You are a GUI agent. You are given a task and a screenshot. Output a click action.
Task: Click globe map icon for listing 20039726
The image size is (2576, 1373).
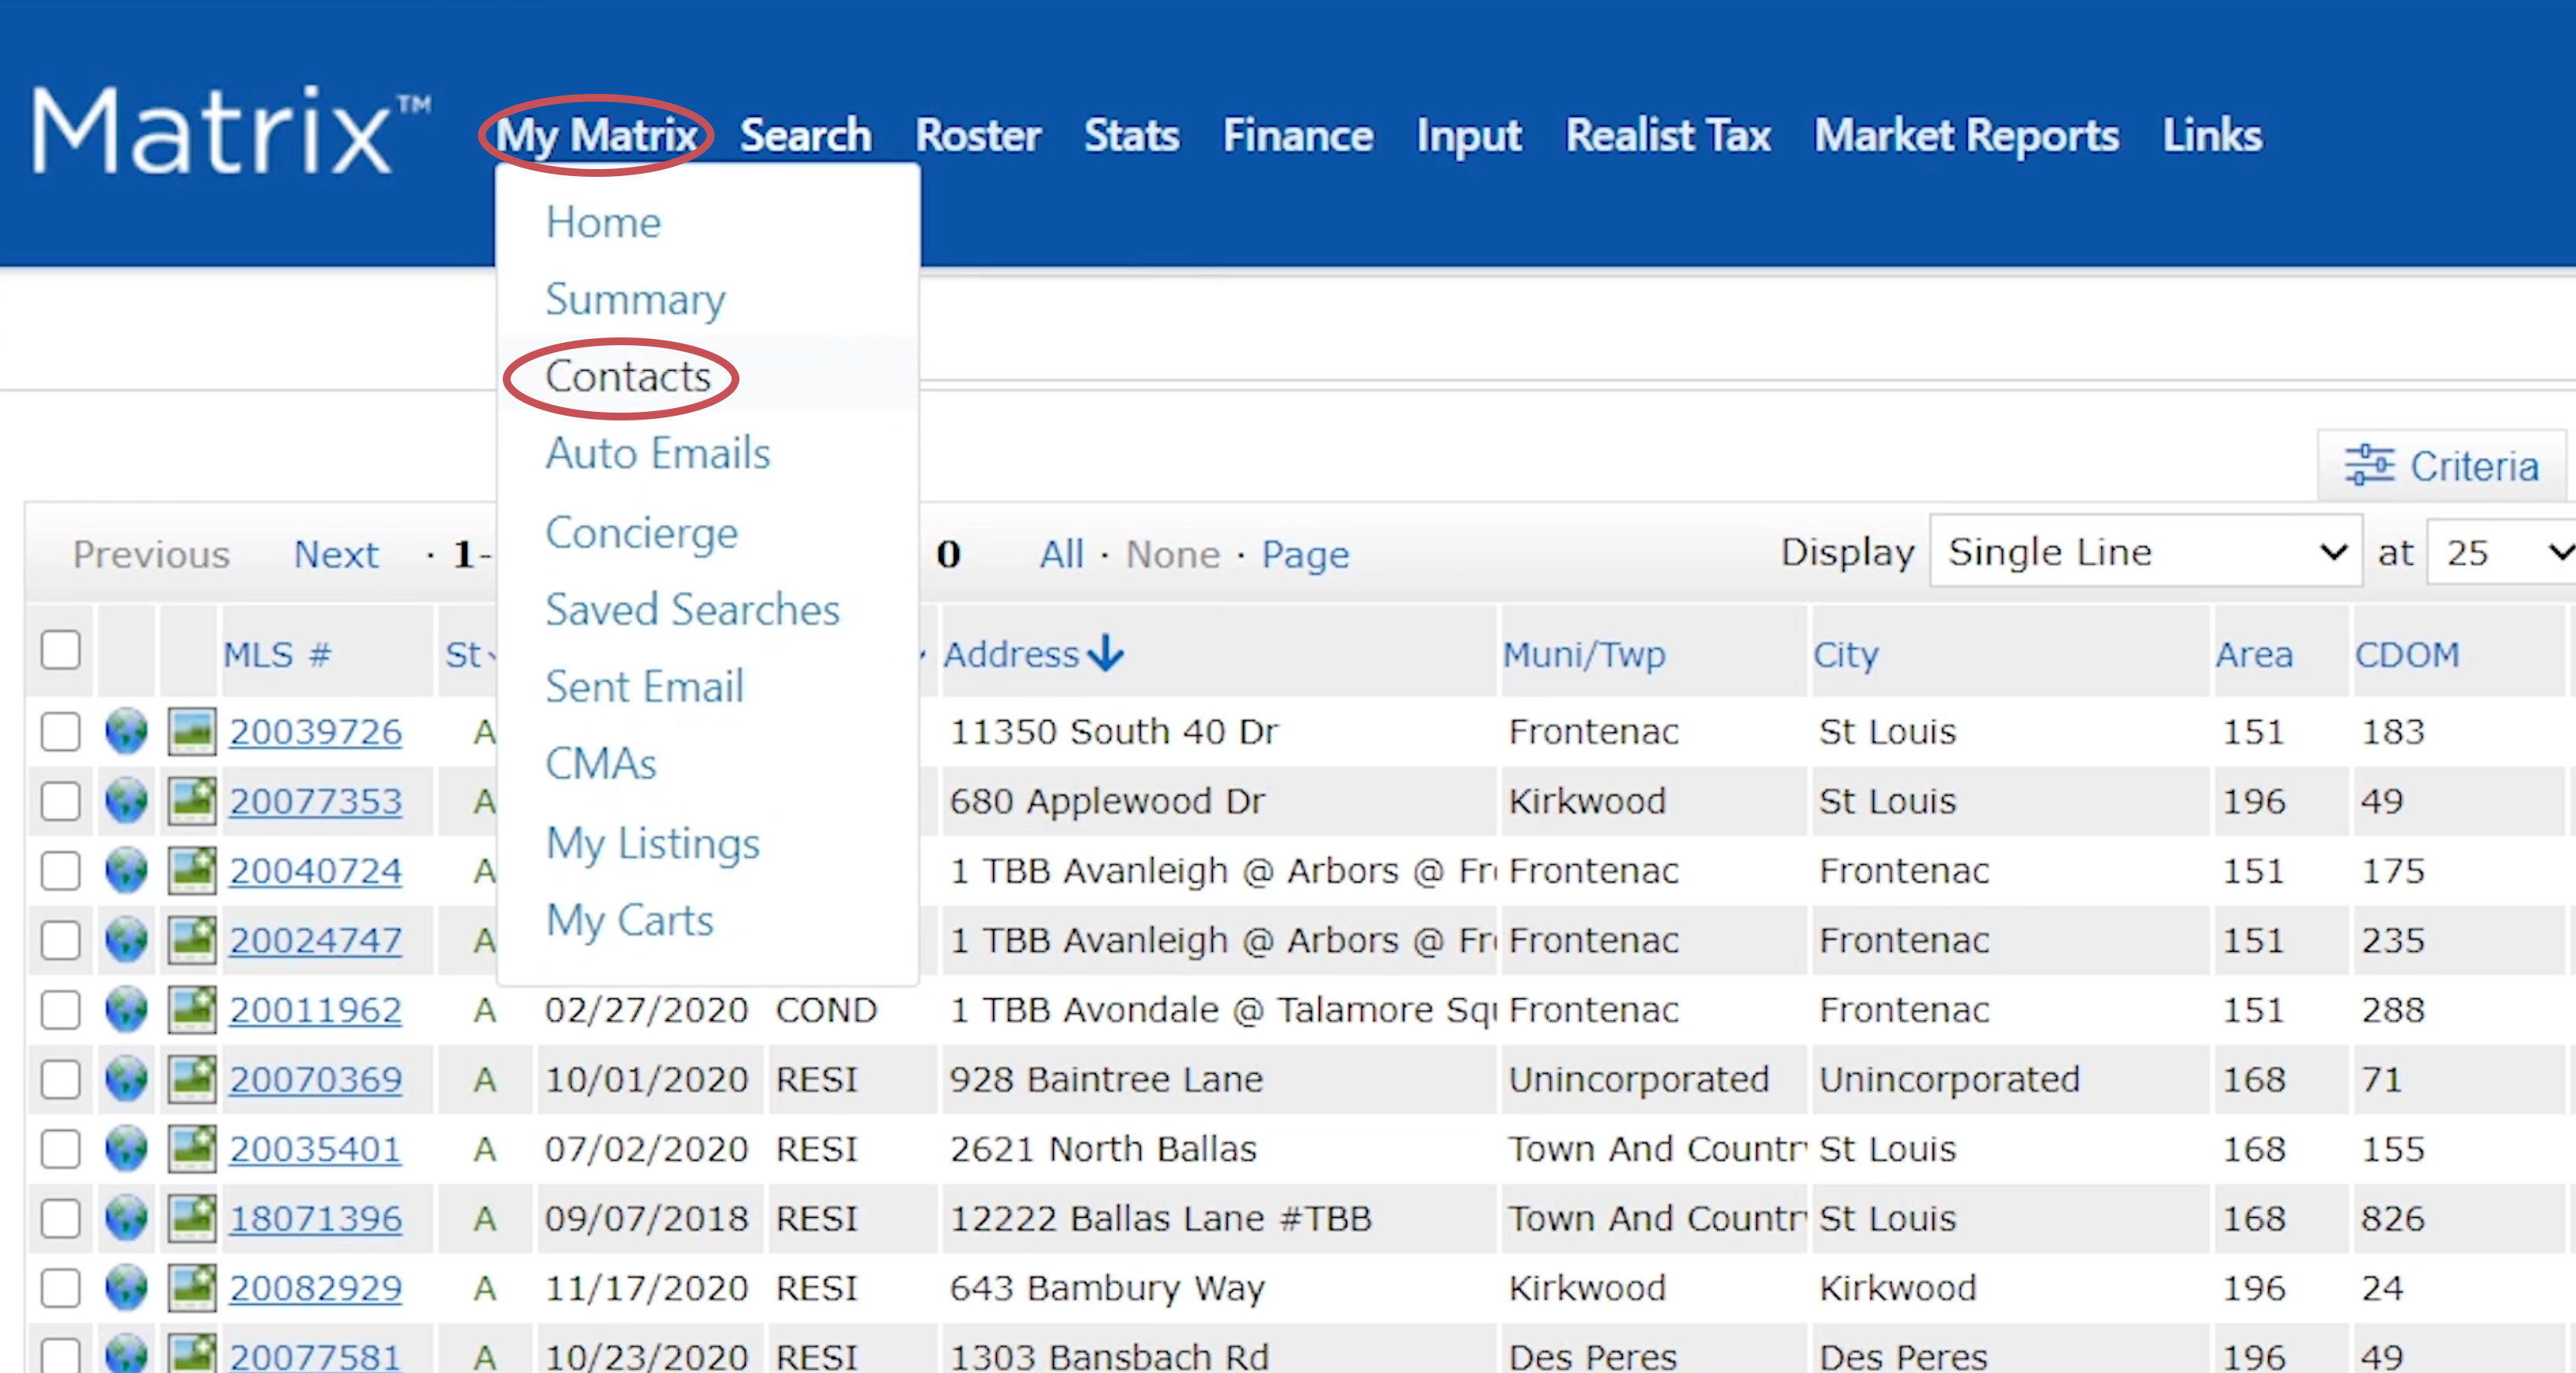pos(126,731)
